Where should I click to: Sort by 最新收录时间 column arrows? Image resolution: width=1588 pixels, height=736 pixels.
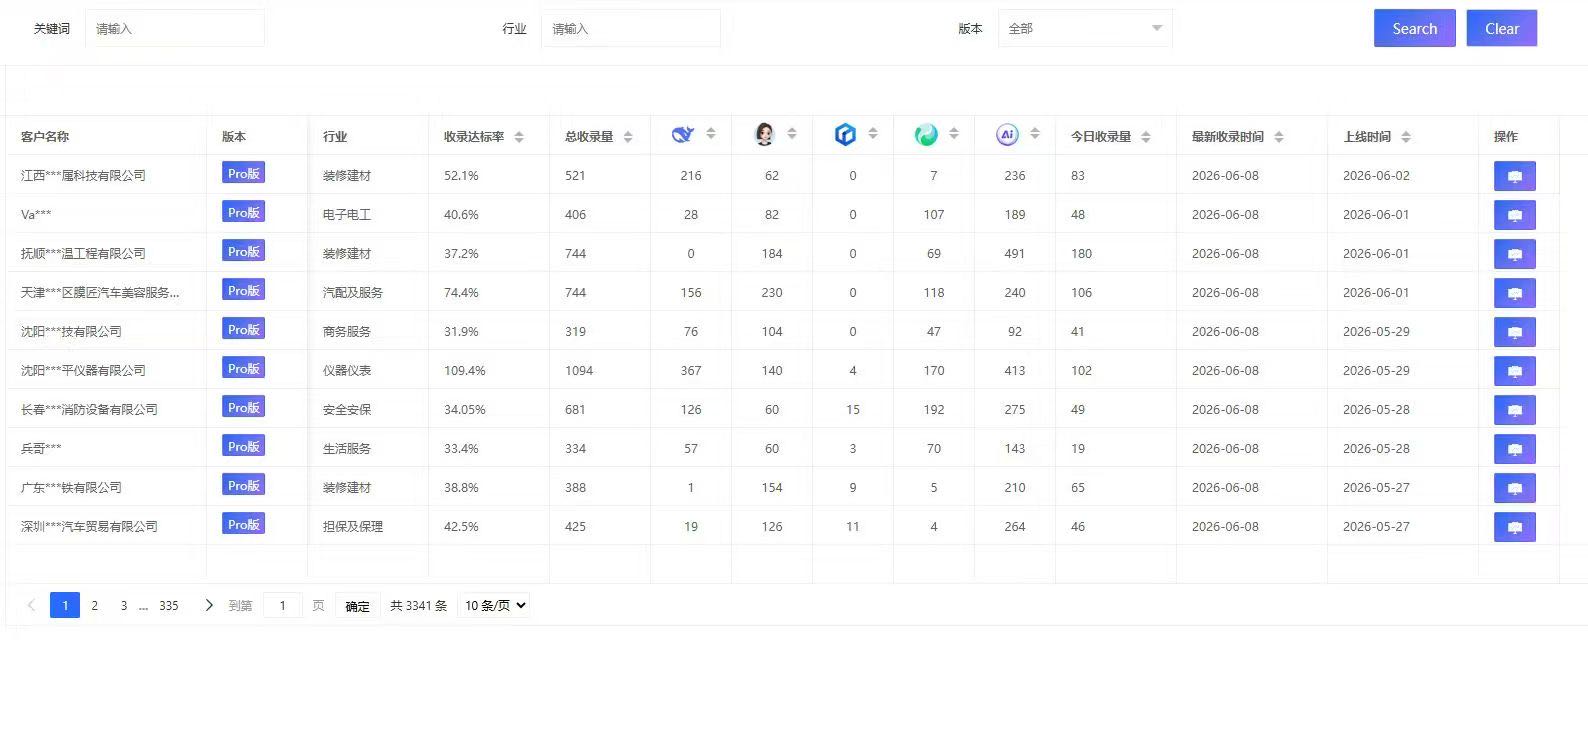pos(1279,137)
